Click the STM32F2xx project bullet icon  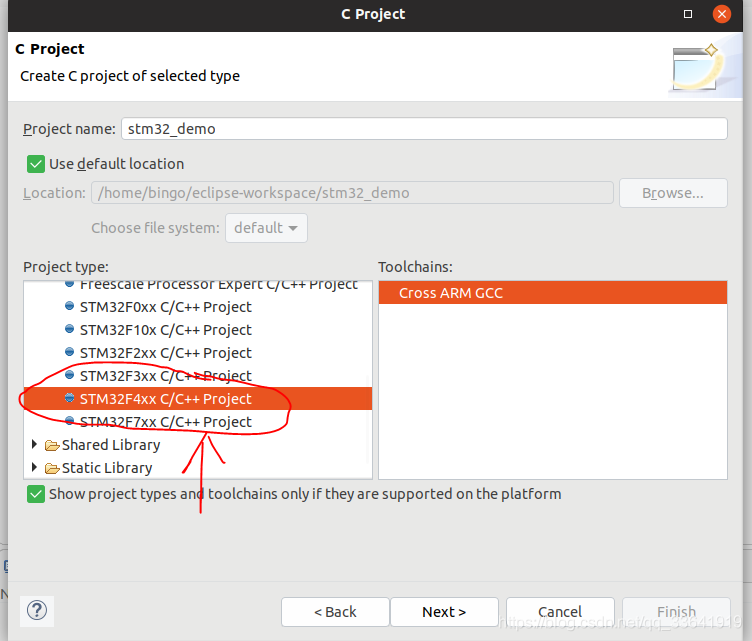tap(70, 353)
